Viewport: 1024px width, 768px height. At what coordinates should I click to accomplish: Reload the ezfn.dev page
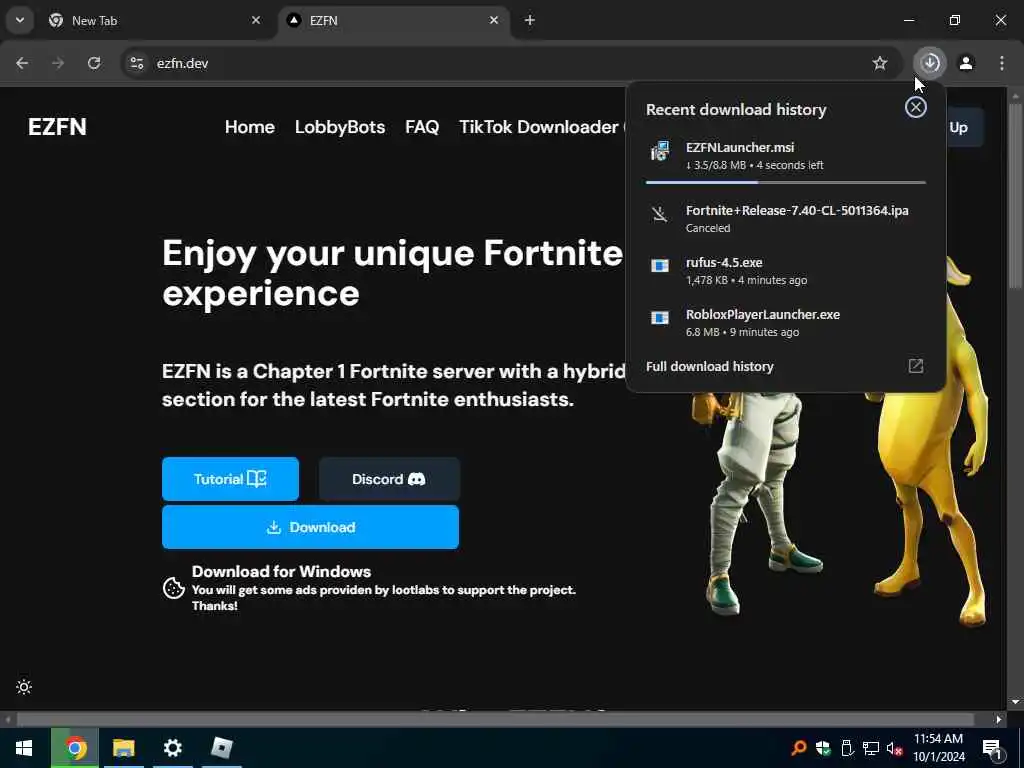(94, 63)
